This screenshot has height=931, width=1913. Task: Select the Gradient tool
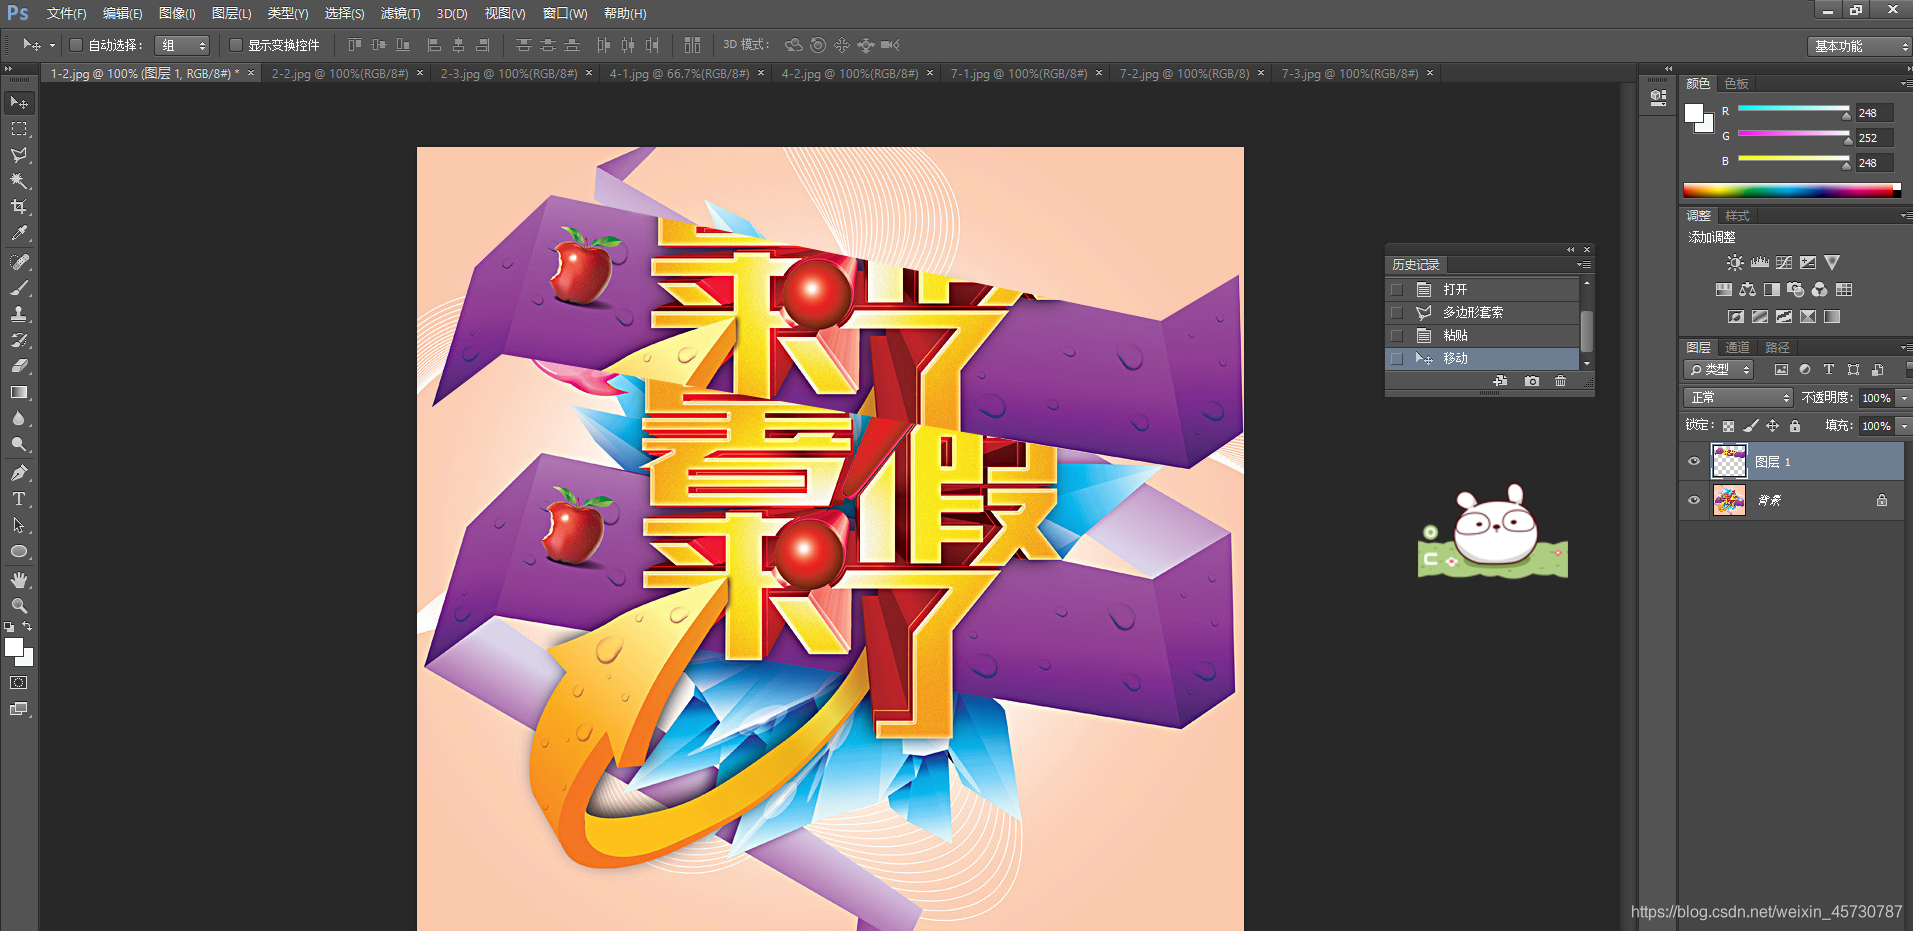(x=19, y=392)
